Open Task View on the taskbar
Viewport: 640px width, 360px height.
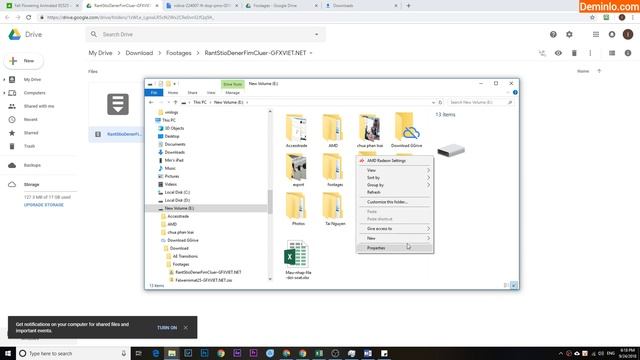coord(138,353)
